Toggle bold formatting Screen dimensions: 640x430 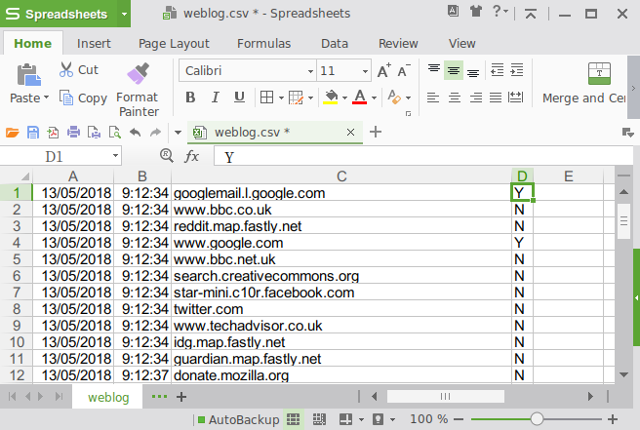(x=190, y=97)
